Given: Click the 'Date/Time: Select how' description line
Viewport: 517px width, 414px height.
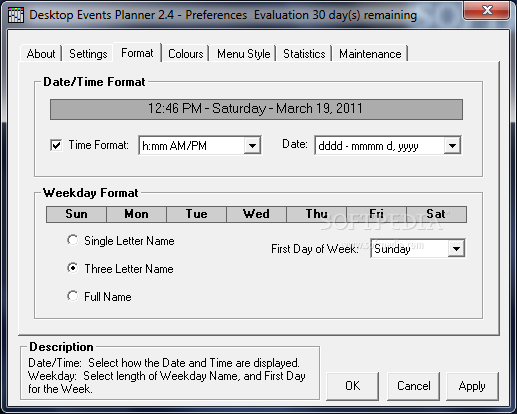Looking at the screenshot, I should [x=164, y=363].
